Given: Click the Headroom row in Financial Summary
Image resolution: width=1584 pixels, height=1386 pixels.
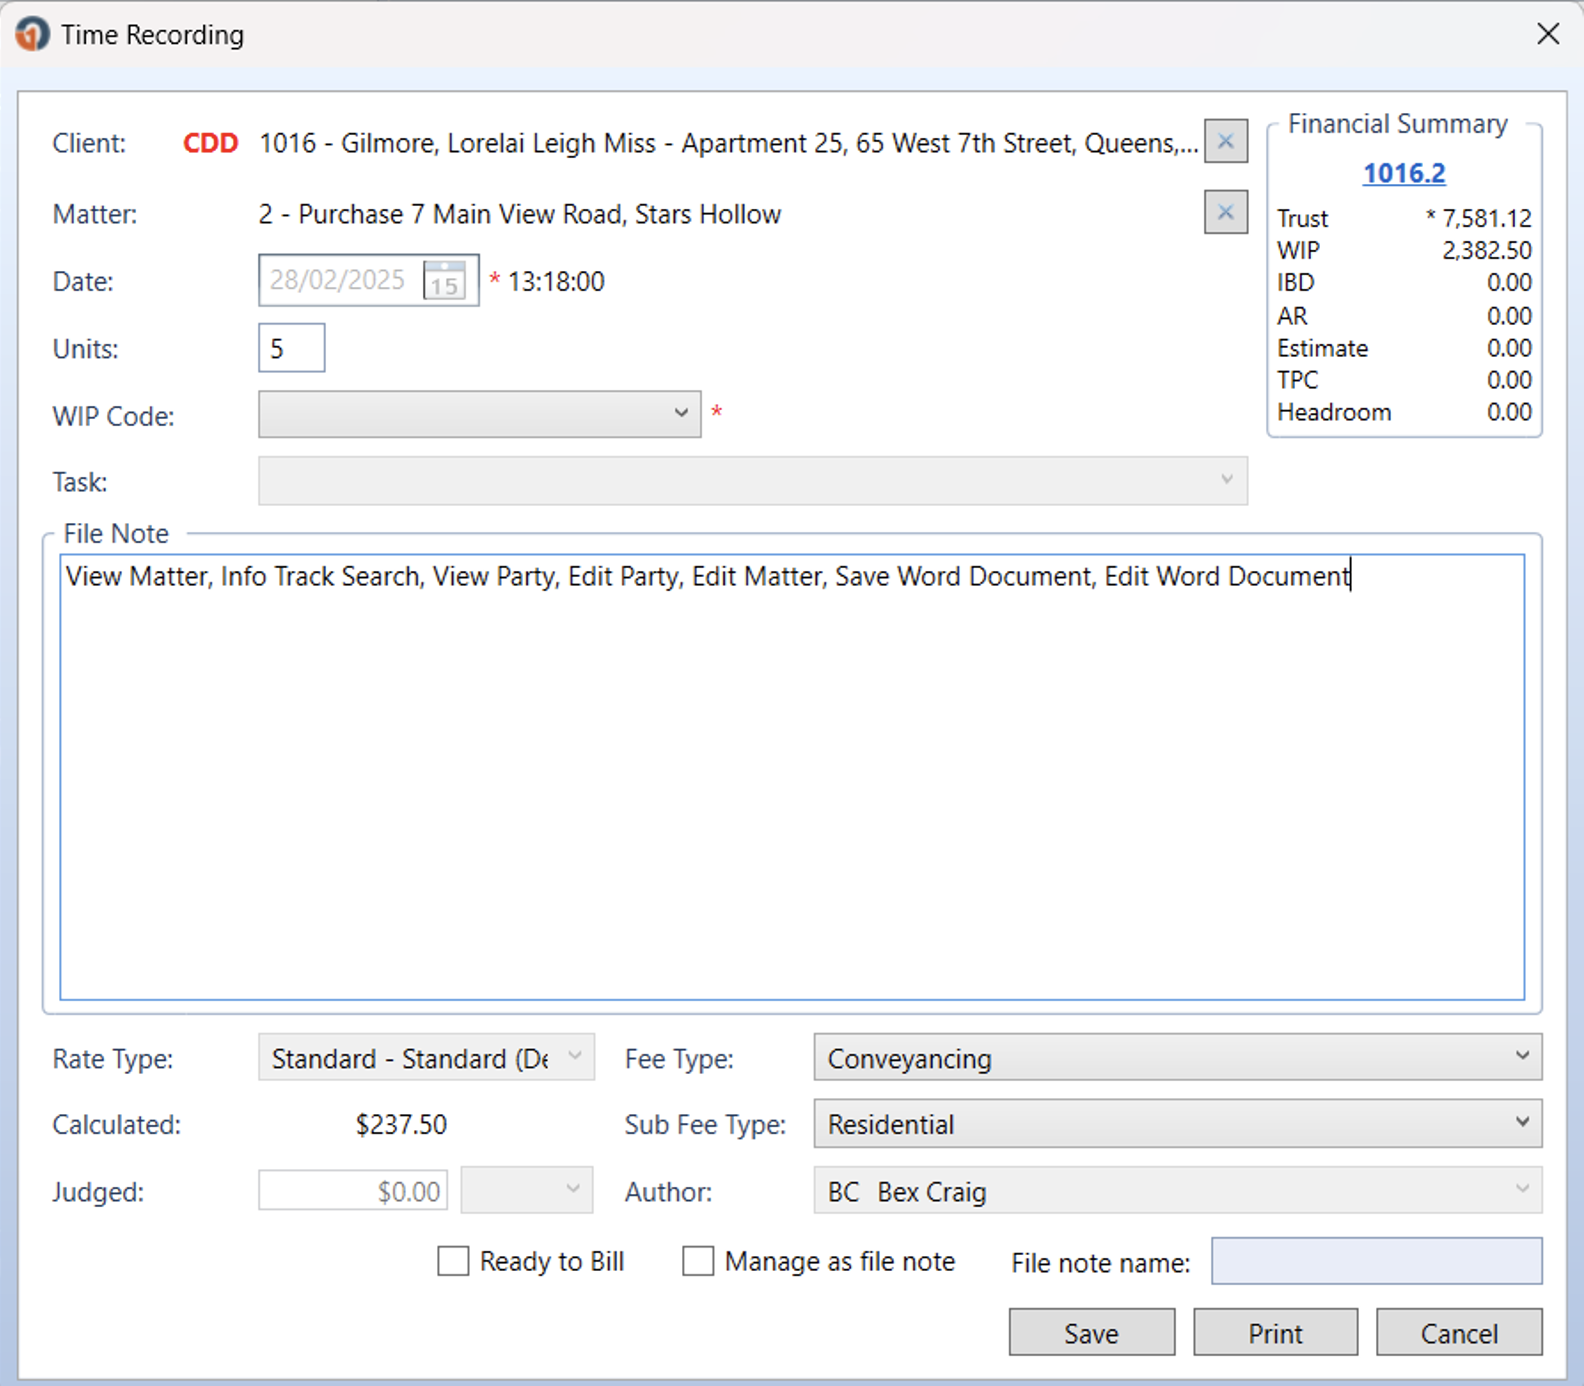Looking at the screenshot, I should (x=1404, y=412).
